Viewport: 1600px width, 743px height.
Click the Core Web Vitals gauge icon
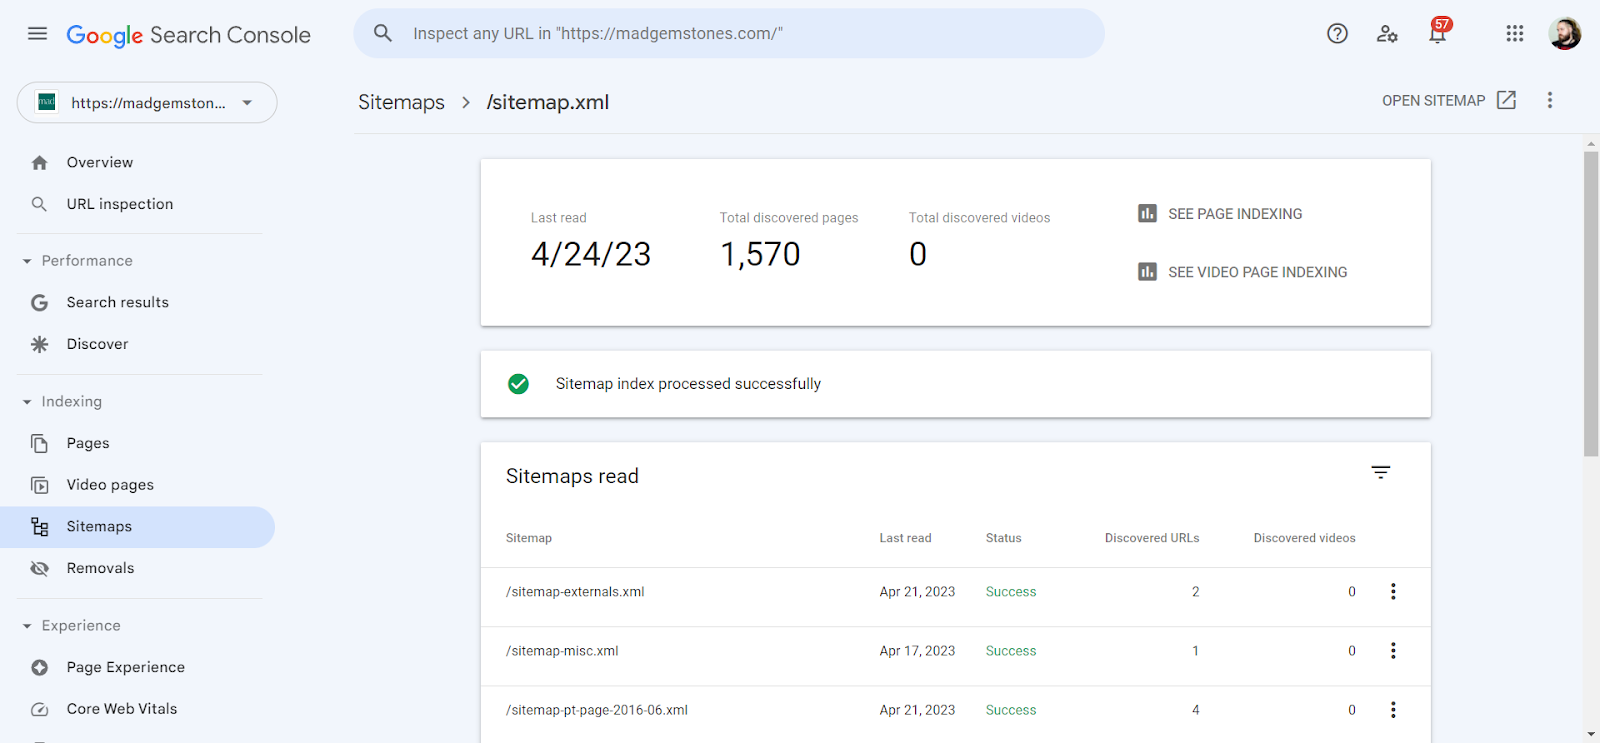(39, 709)
